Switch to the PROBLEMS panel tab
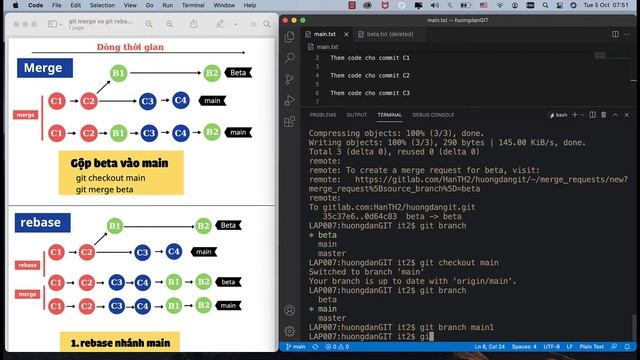The width and height of the screenshot is (640, 360). [323, 115]
